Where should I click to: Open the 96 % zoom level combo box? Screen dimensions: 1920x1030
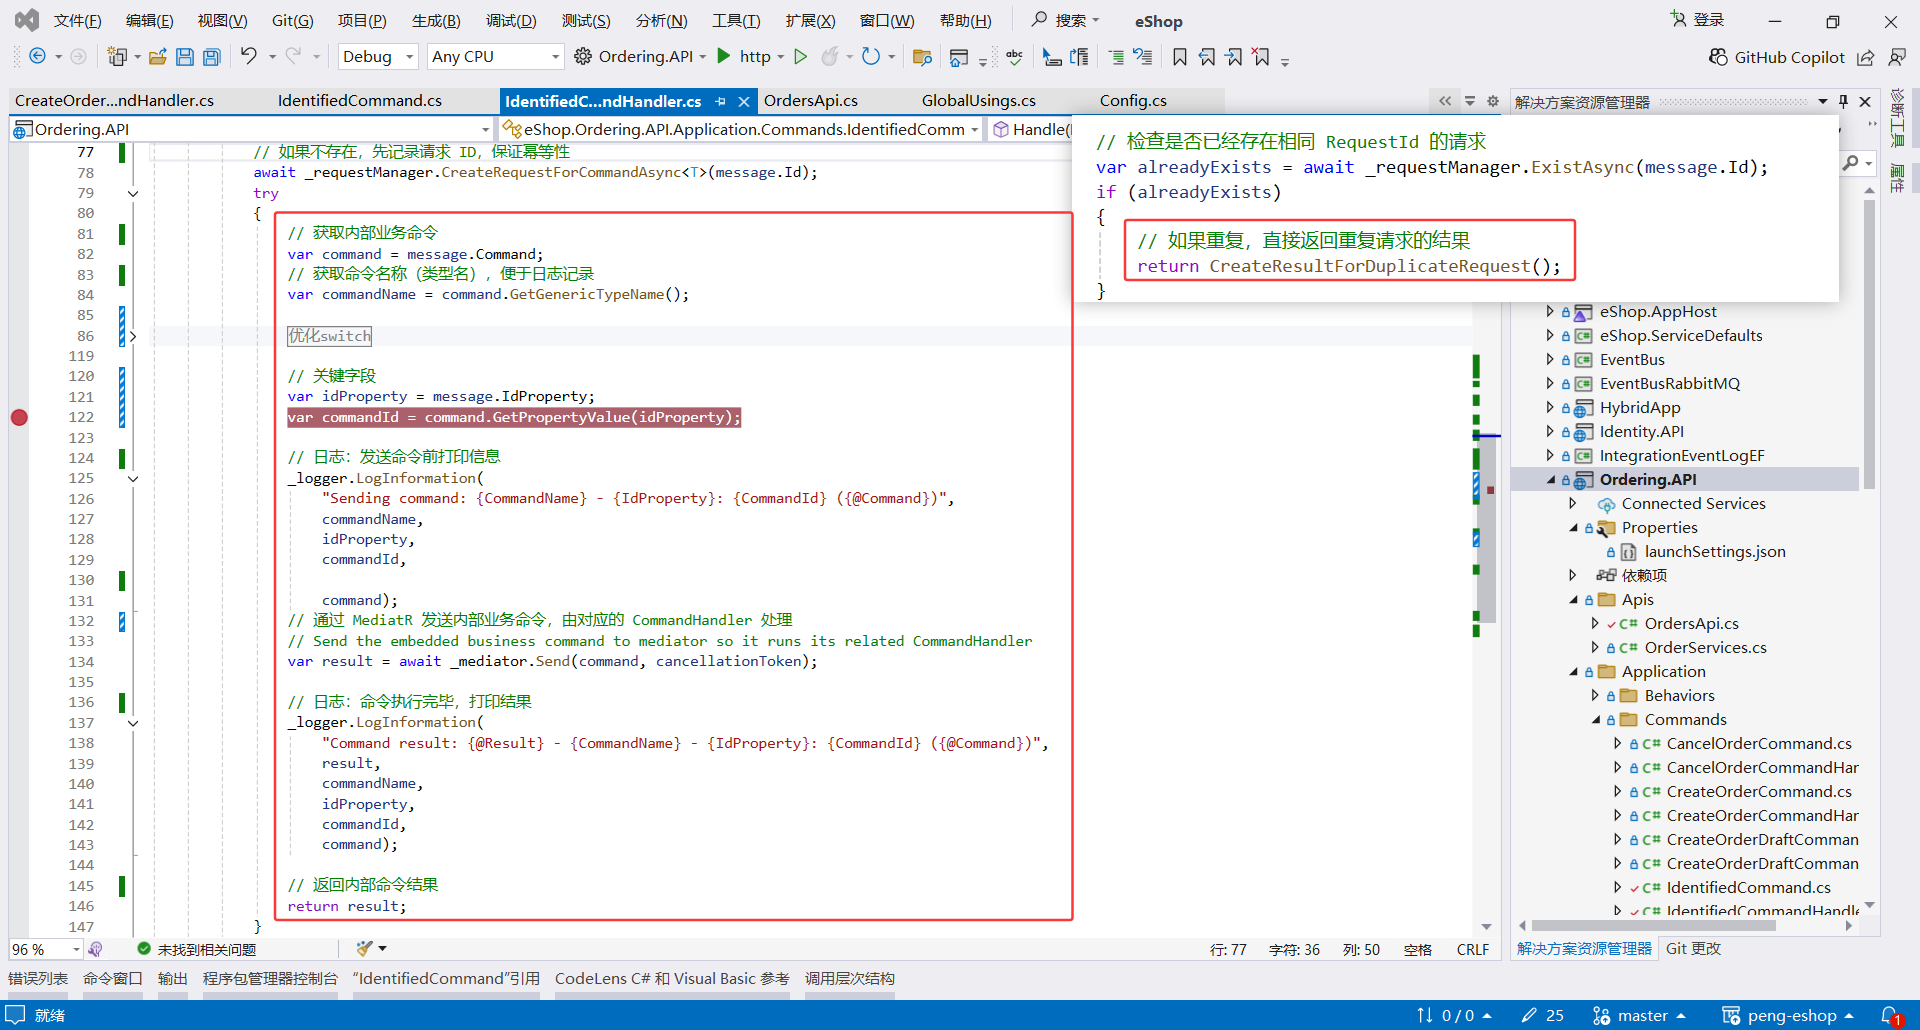pyautogui.click(x=75, y=949)
